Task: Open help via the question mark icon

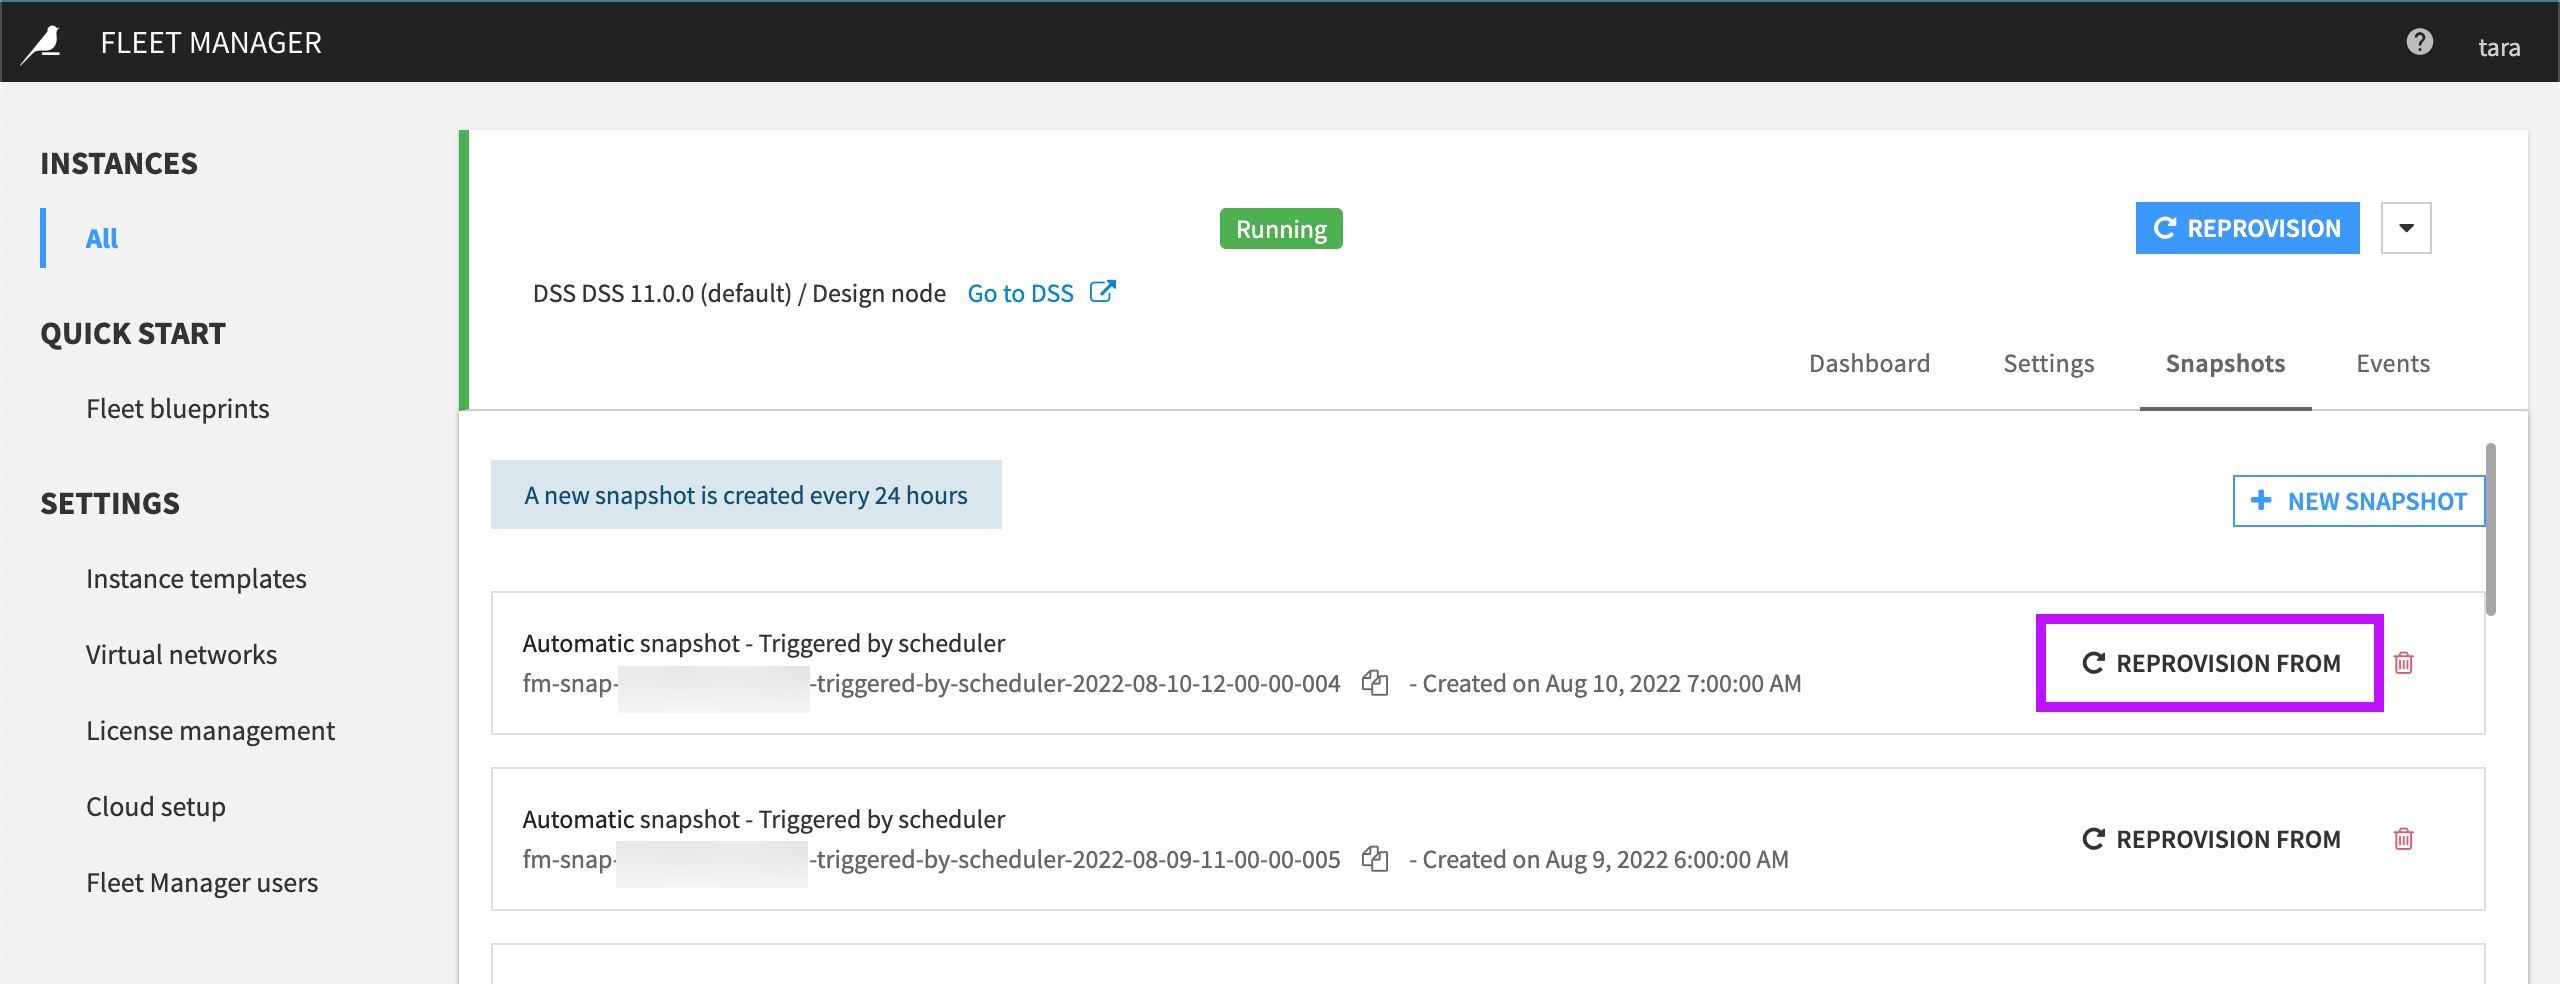Action: point(2420,41)
